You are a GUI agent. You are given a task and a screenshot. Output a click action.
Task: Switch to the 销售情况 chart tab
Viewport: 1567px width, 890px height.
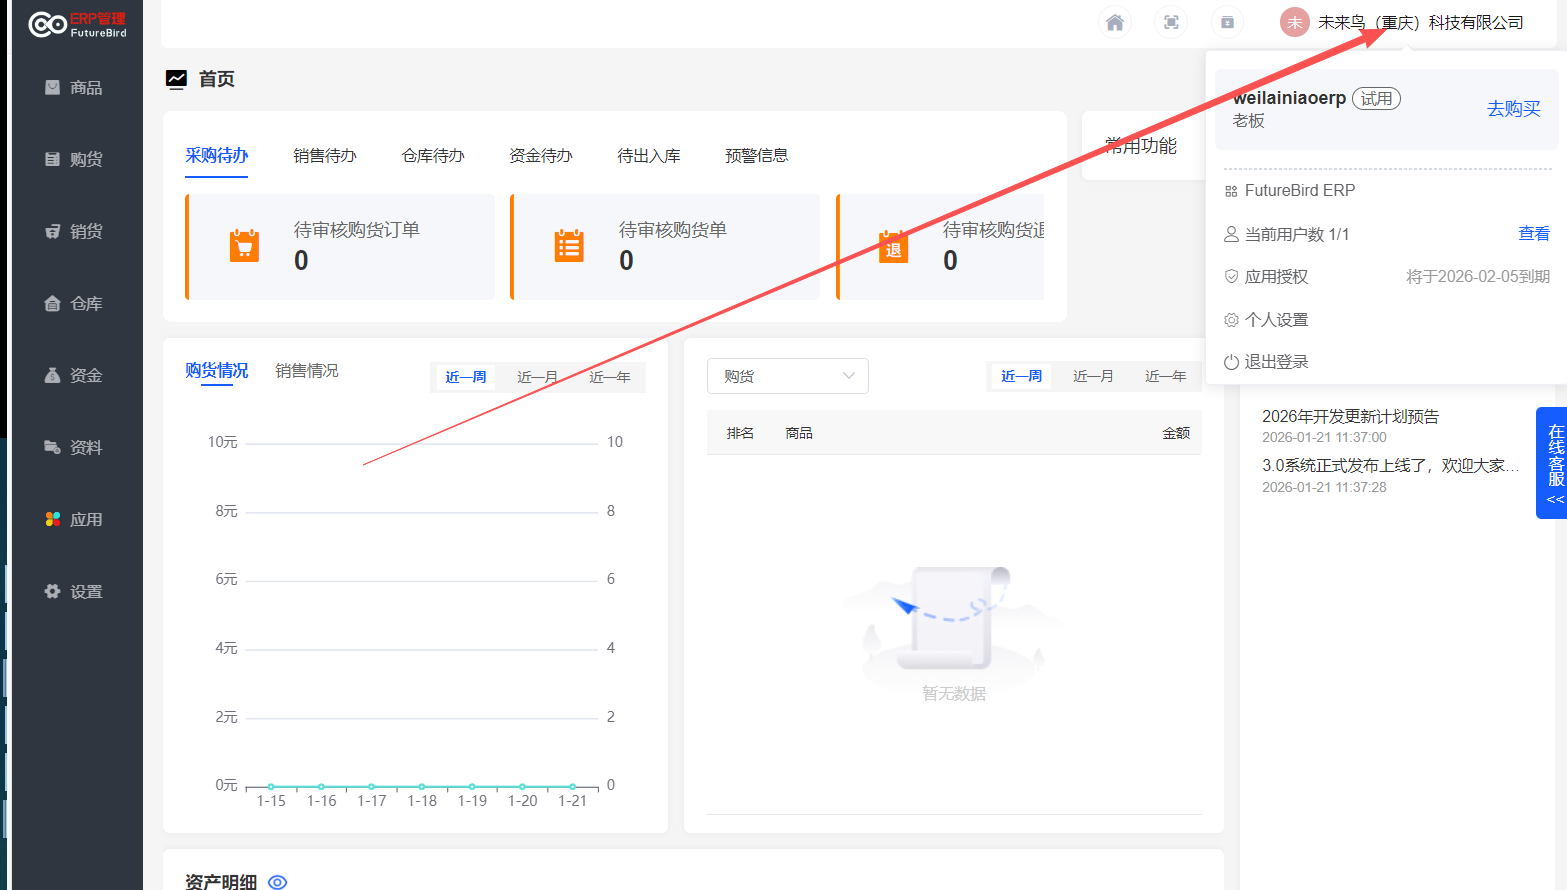[x=306, y=371]
